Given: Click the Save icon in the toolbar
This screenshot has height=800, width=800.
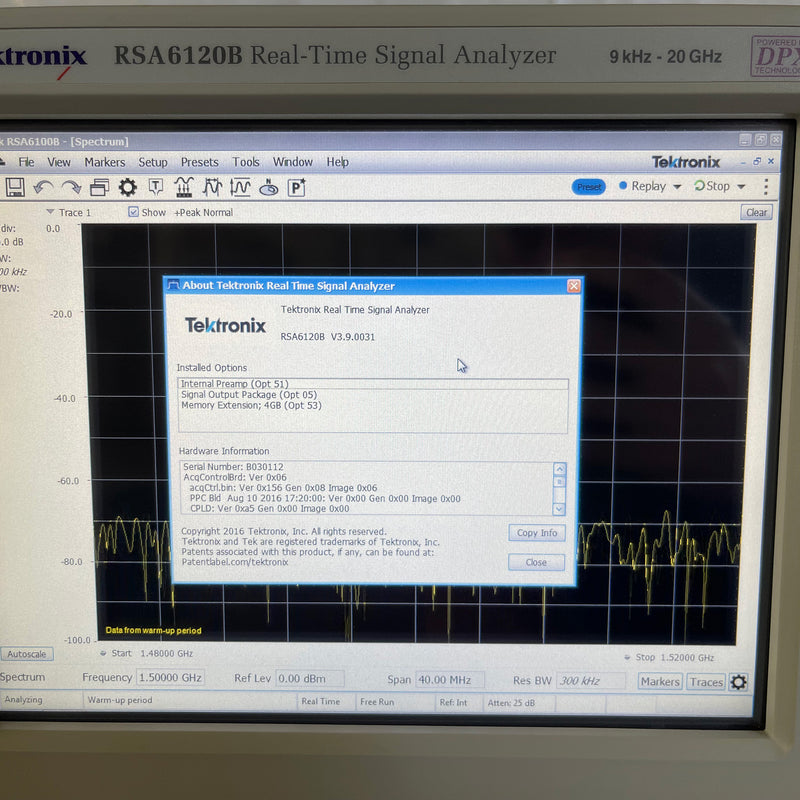Looking at the screenshot, I should (15, 187).
